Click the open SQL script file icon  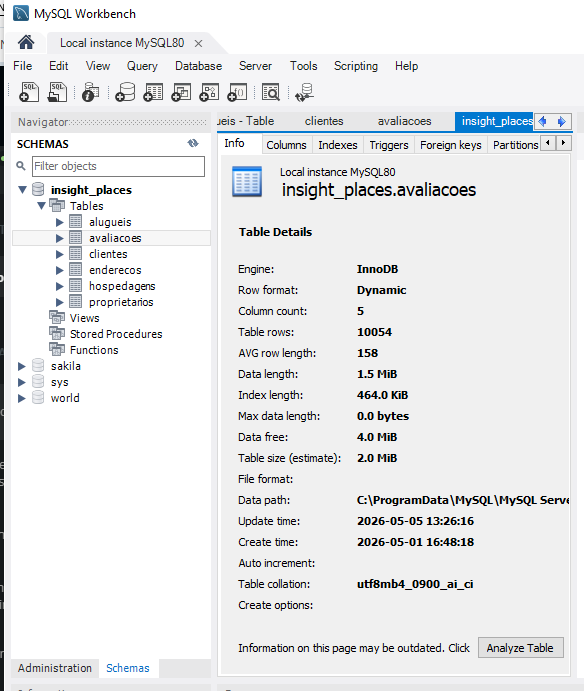click(57, 92)
